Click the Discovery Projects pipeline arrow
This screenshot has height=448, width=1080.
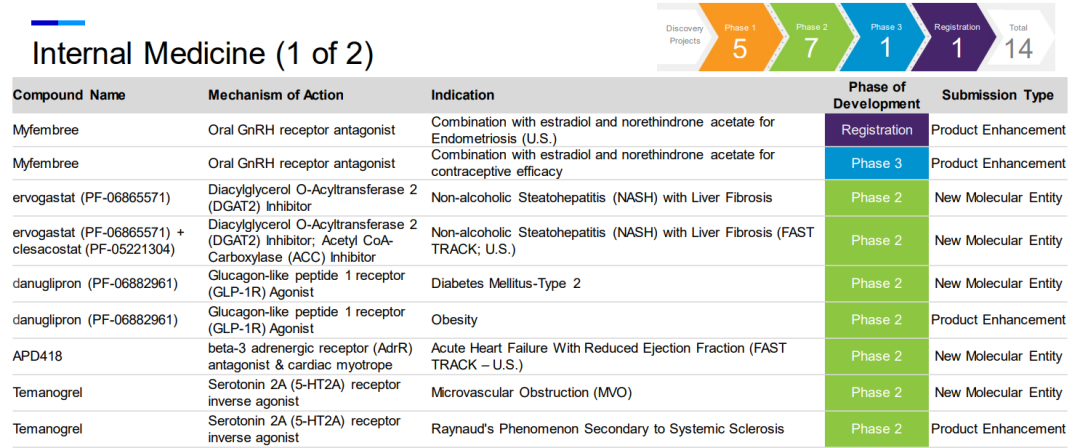(684, 35)
